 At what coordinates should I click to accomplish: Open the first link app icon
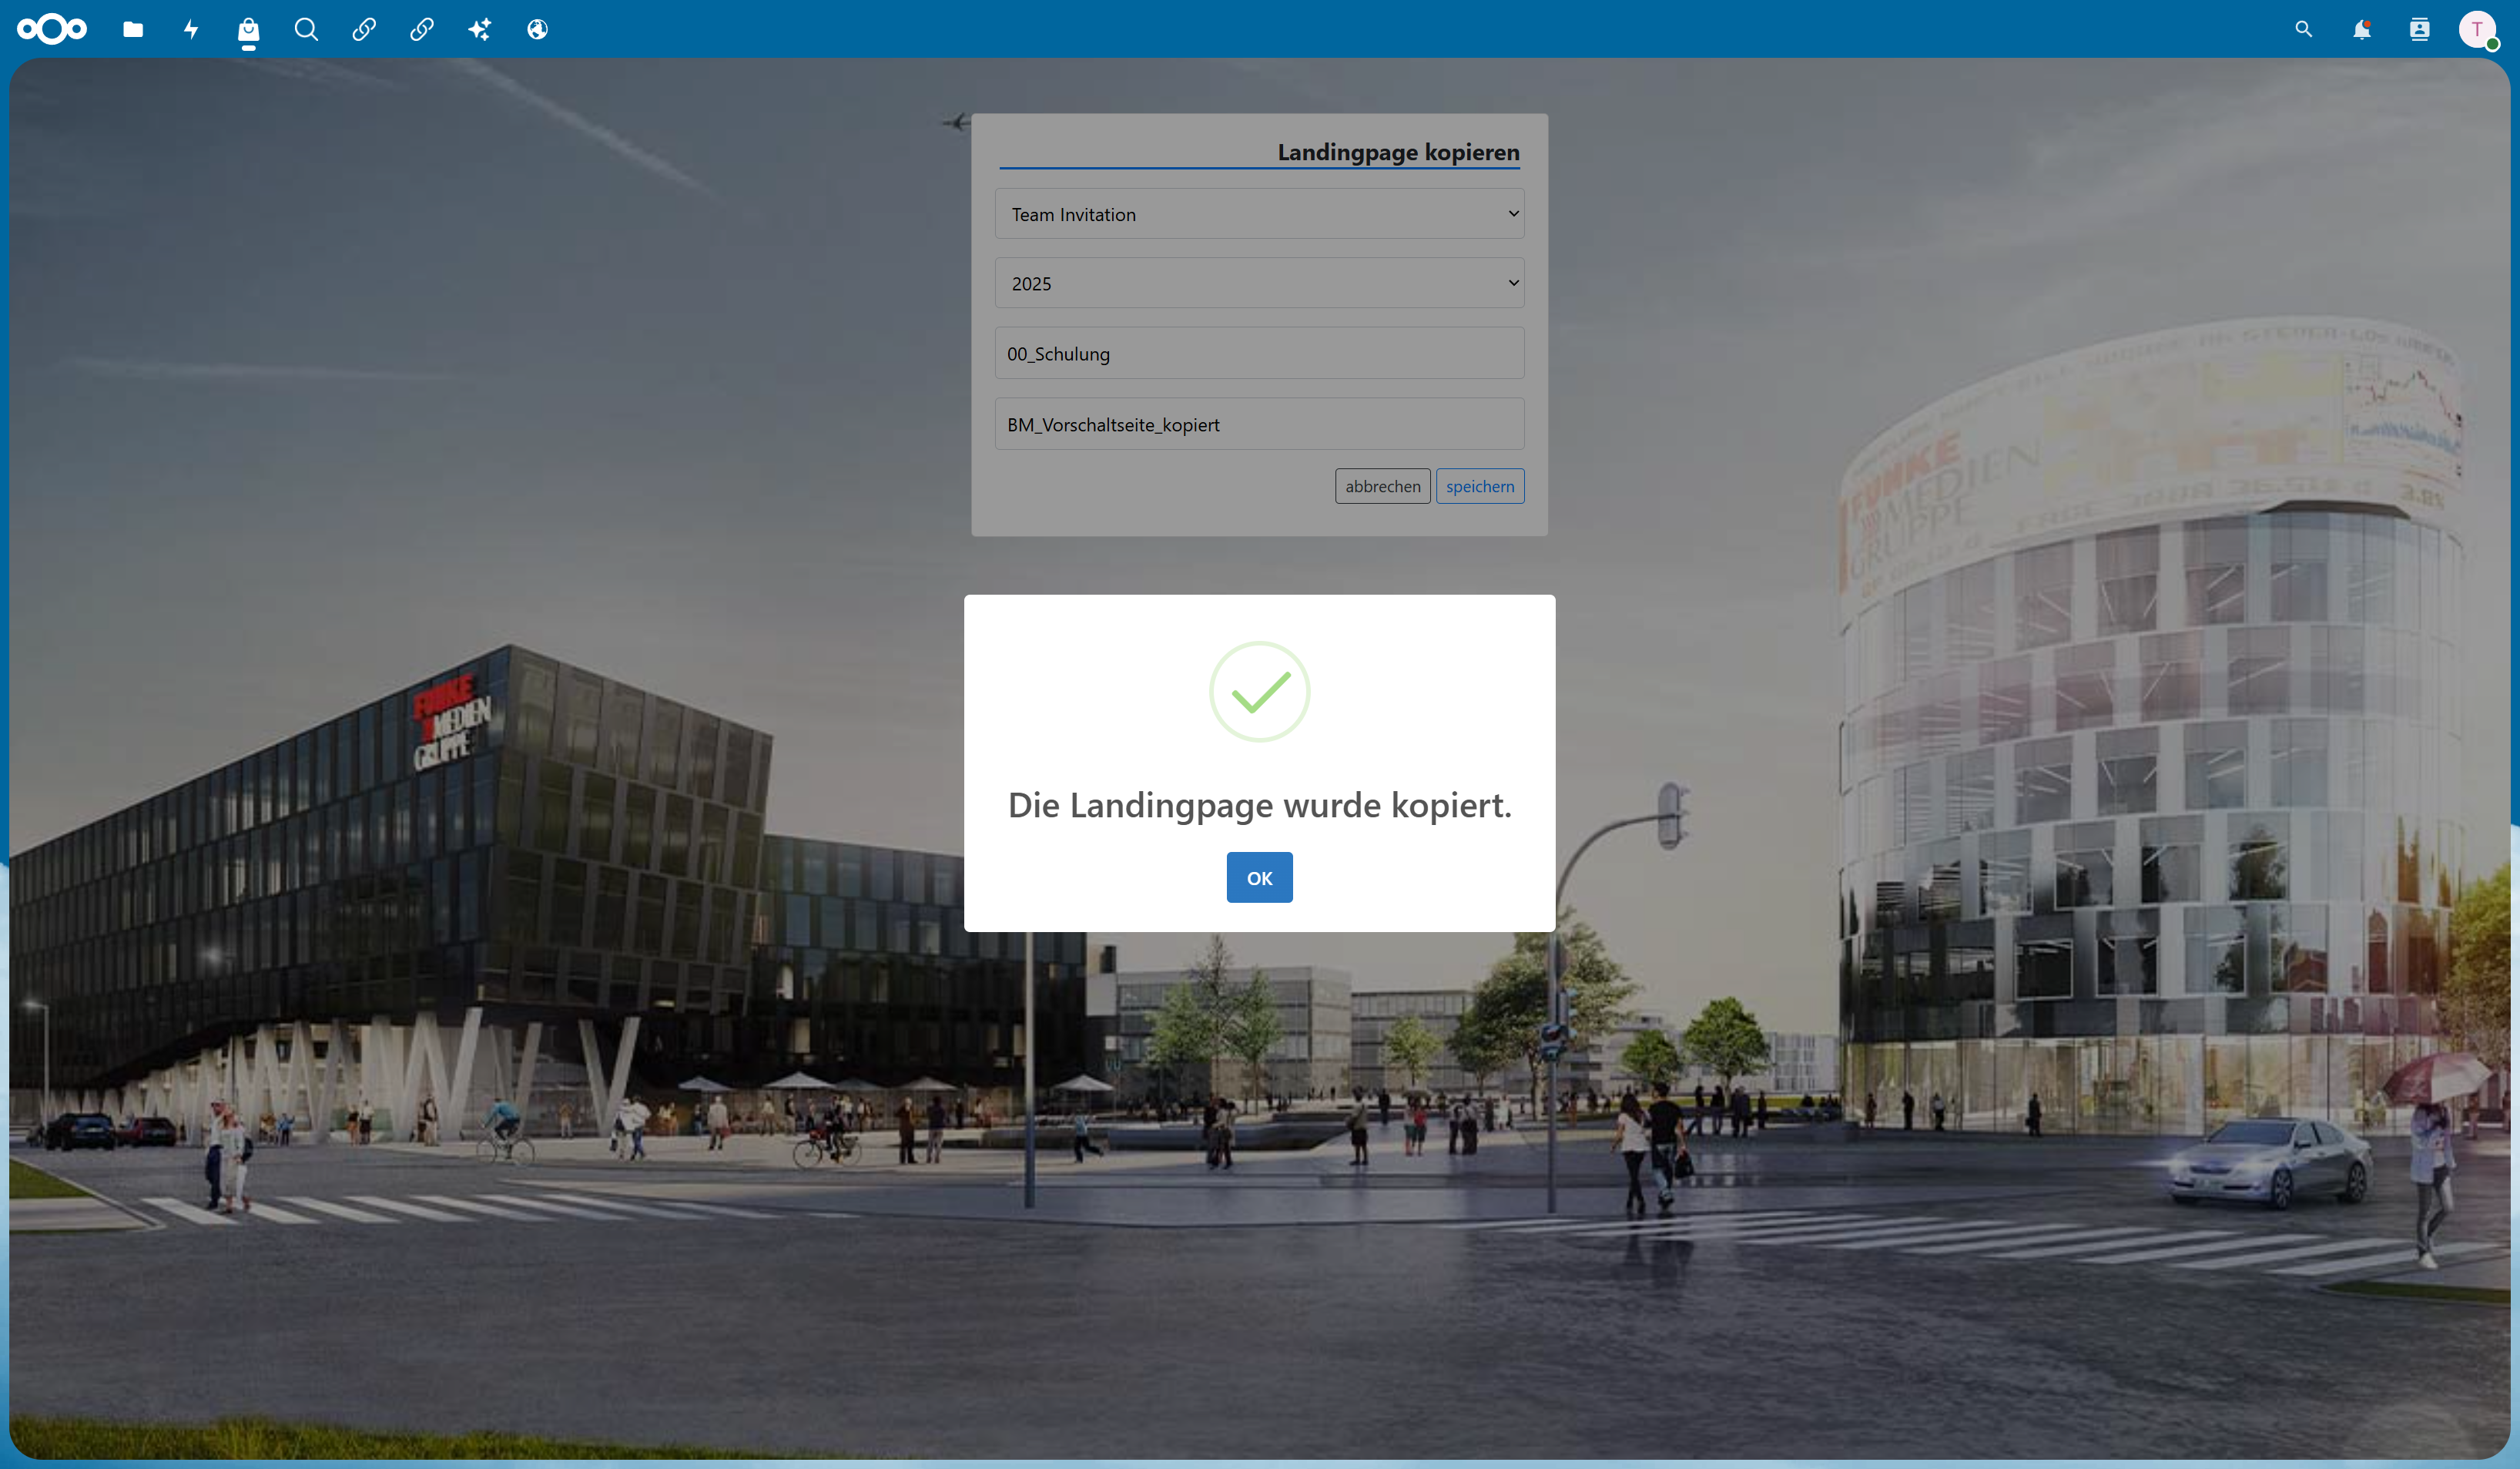click(x=364, y=29)
